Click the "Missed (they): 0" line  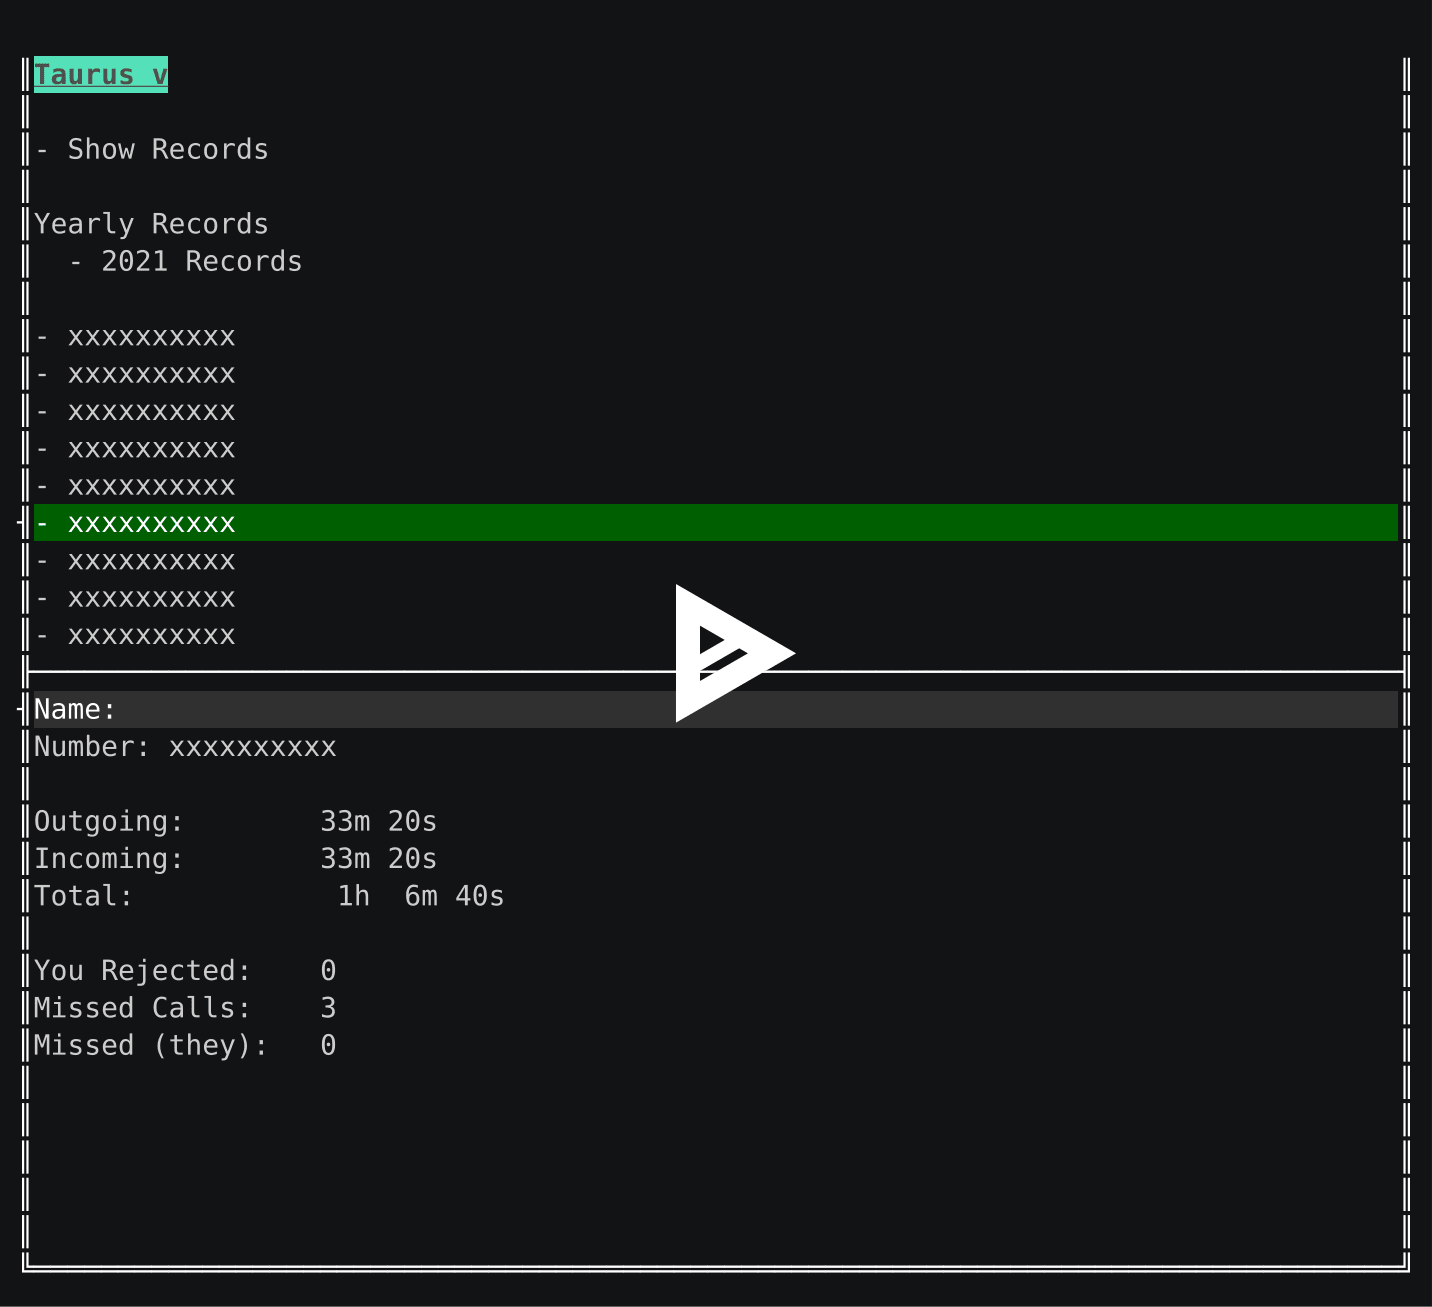click(185, 1046)
